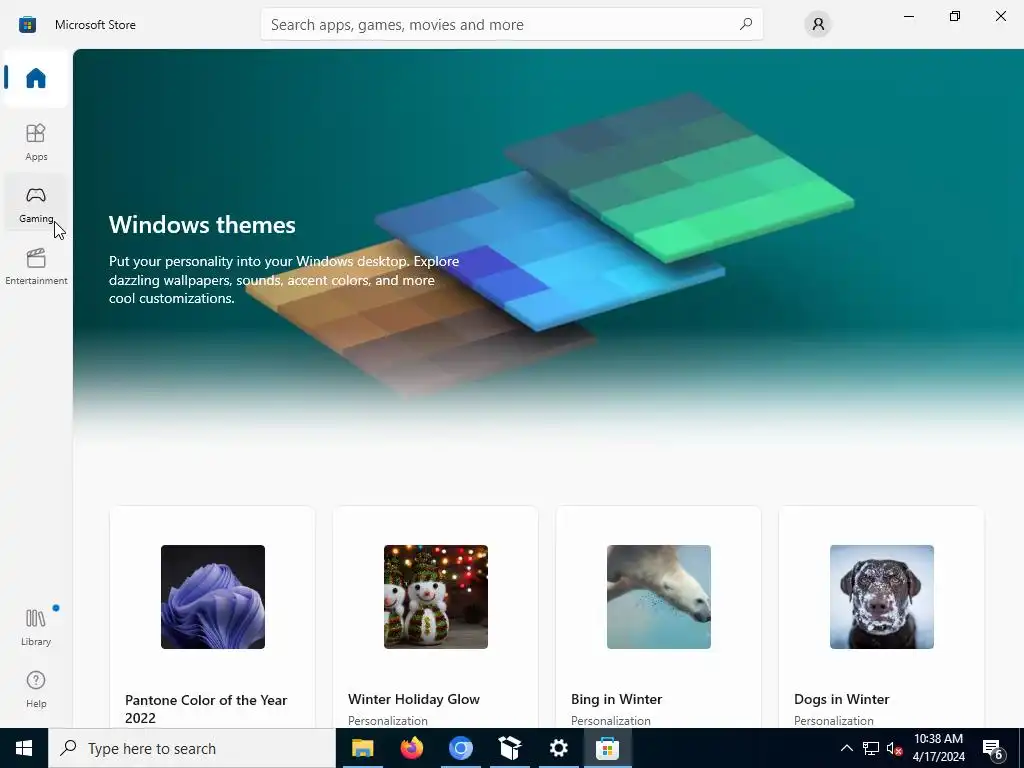Click the muted volume tray icon
1024x768 pixels.
pyautogui.click(x=895, y=748)
